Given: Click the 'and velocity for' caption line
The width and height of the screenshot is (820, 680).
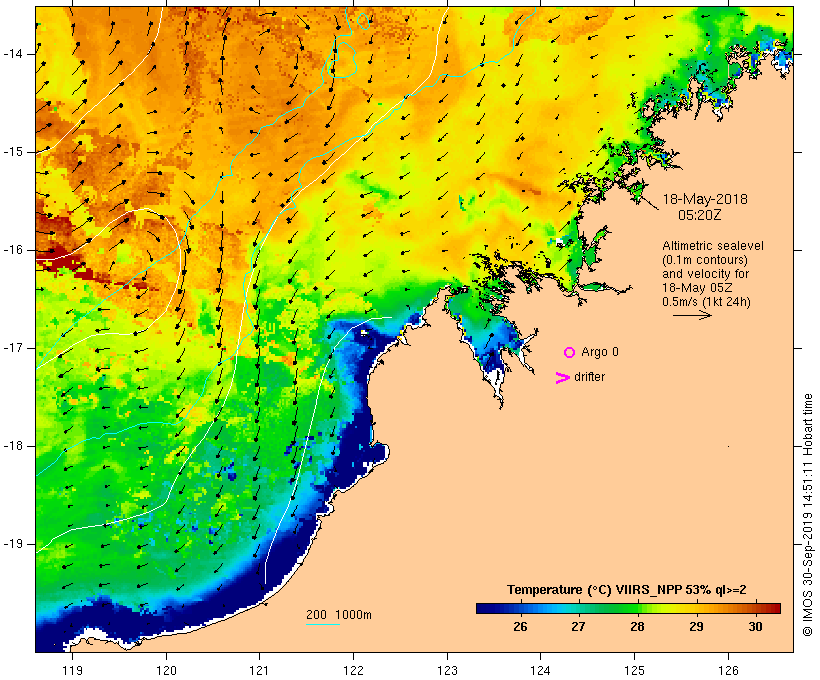Looking at the screenshot, I should click(x=705, y=274).
